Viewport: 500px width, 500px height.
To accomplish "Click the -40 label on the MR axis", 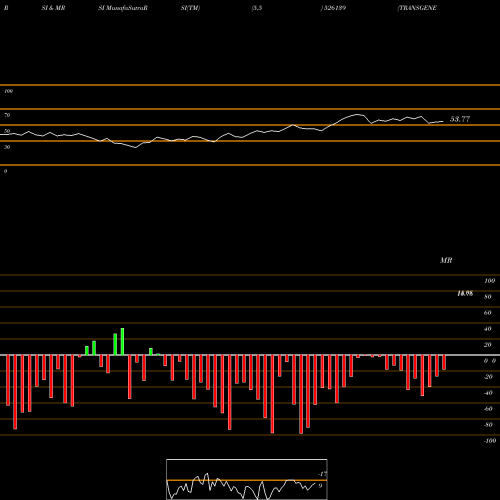I will (488, 393).
